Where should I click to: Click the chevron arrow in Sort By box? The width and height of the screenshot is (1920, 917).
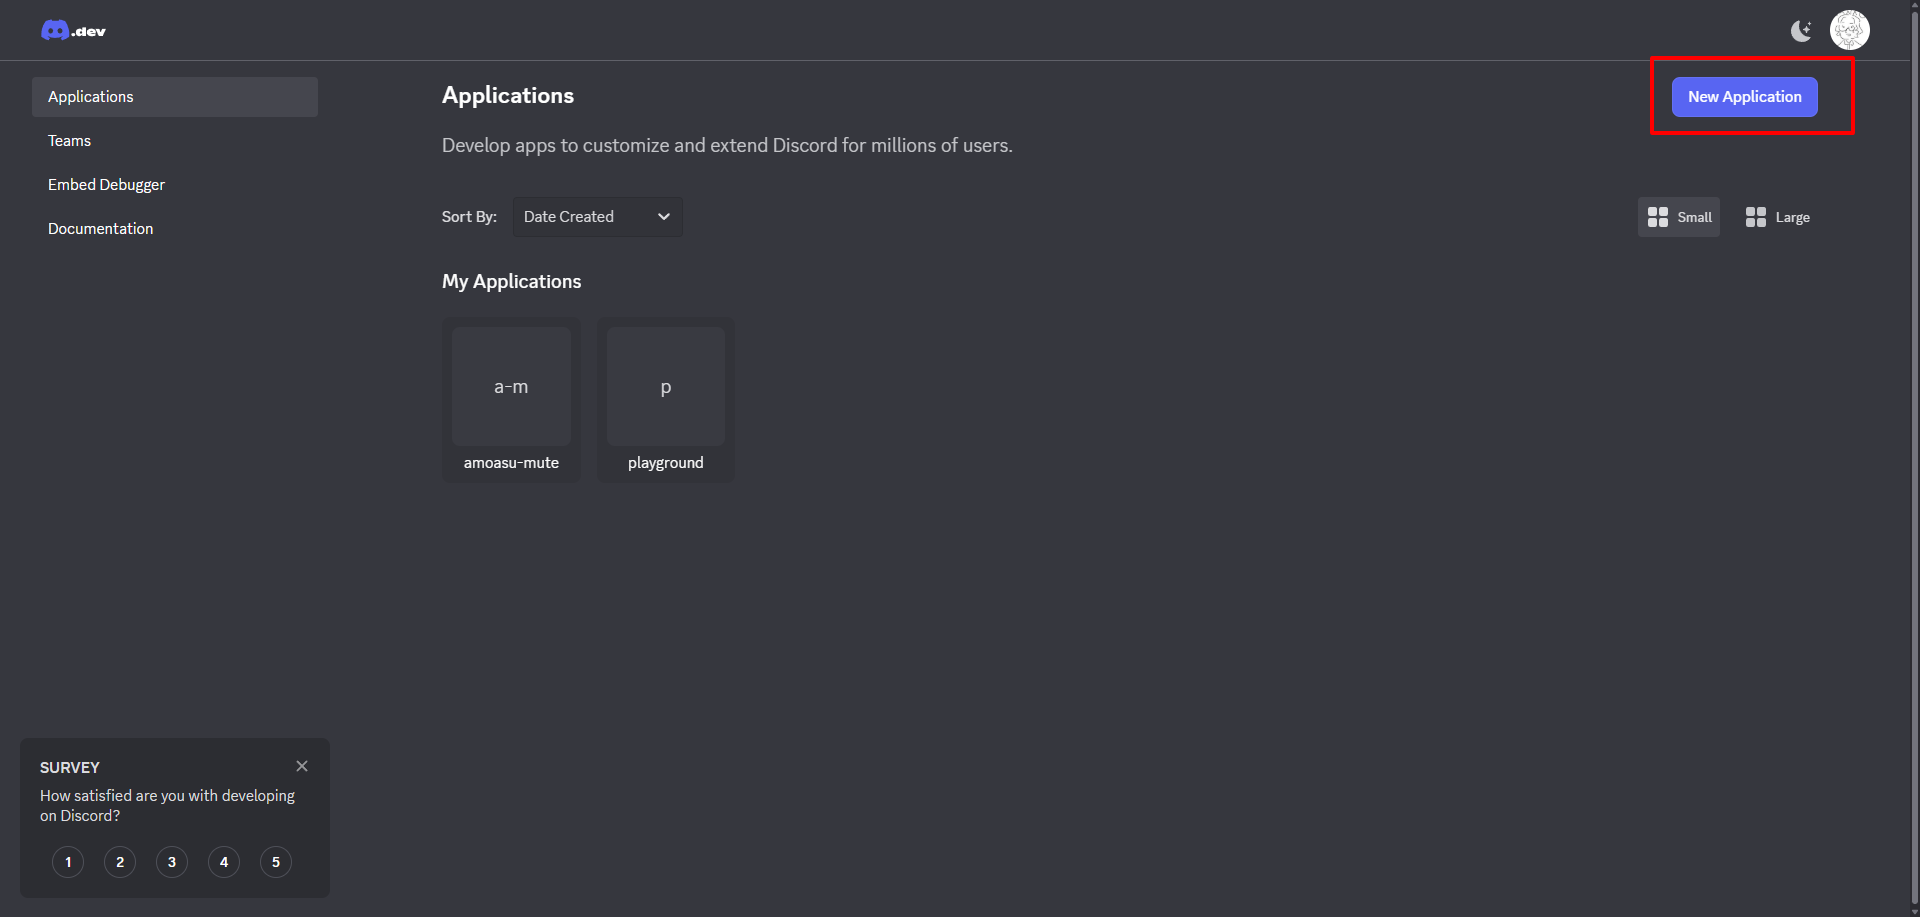664,217
